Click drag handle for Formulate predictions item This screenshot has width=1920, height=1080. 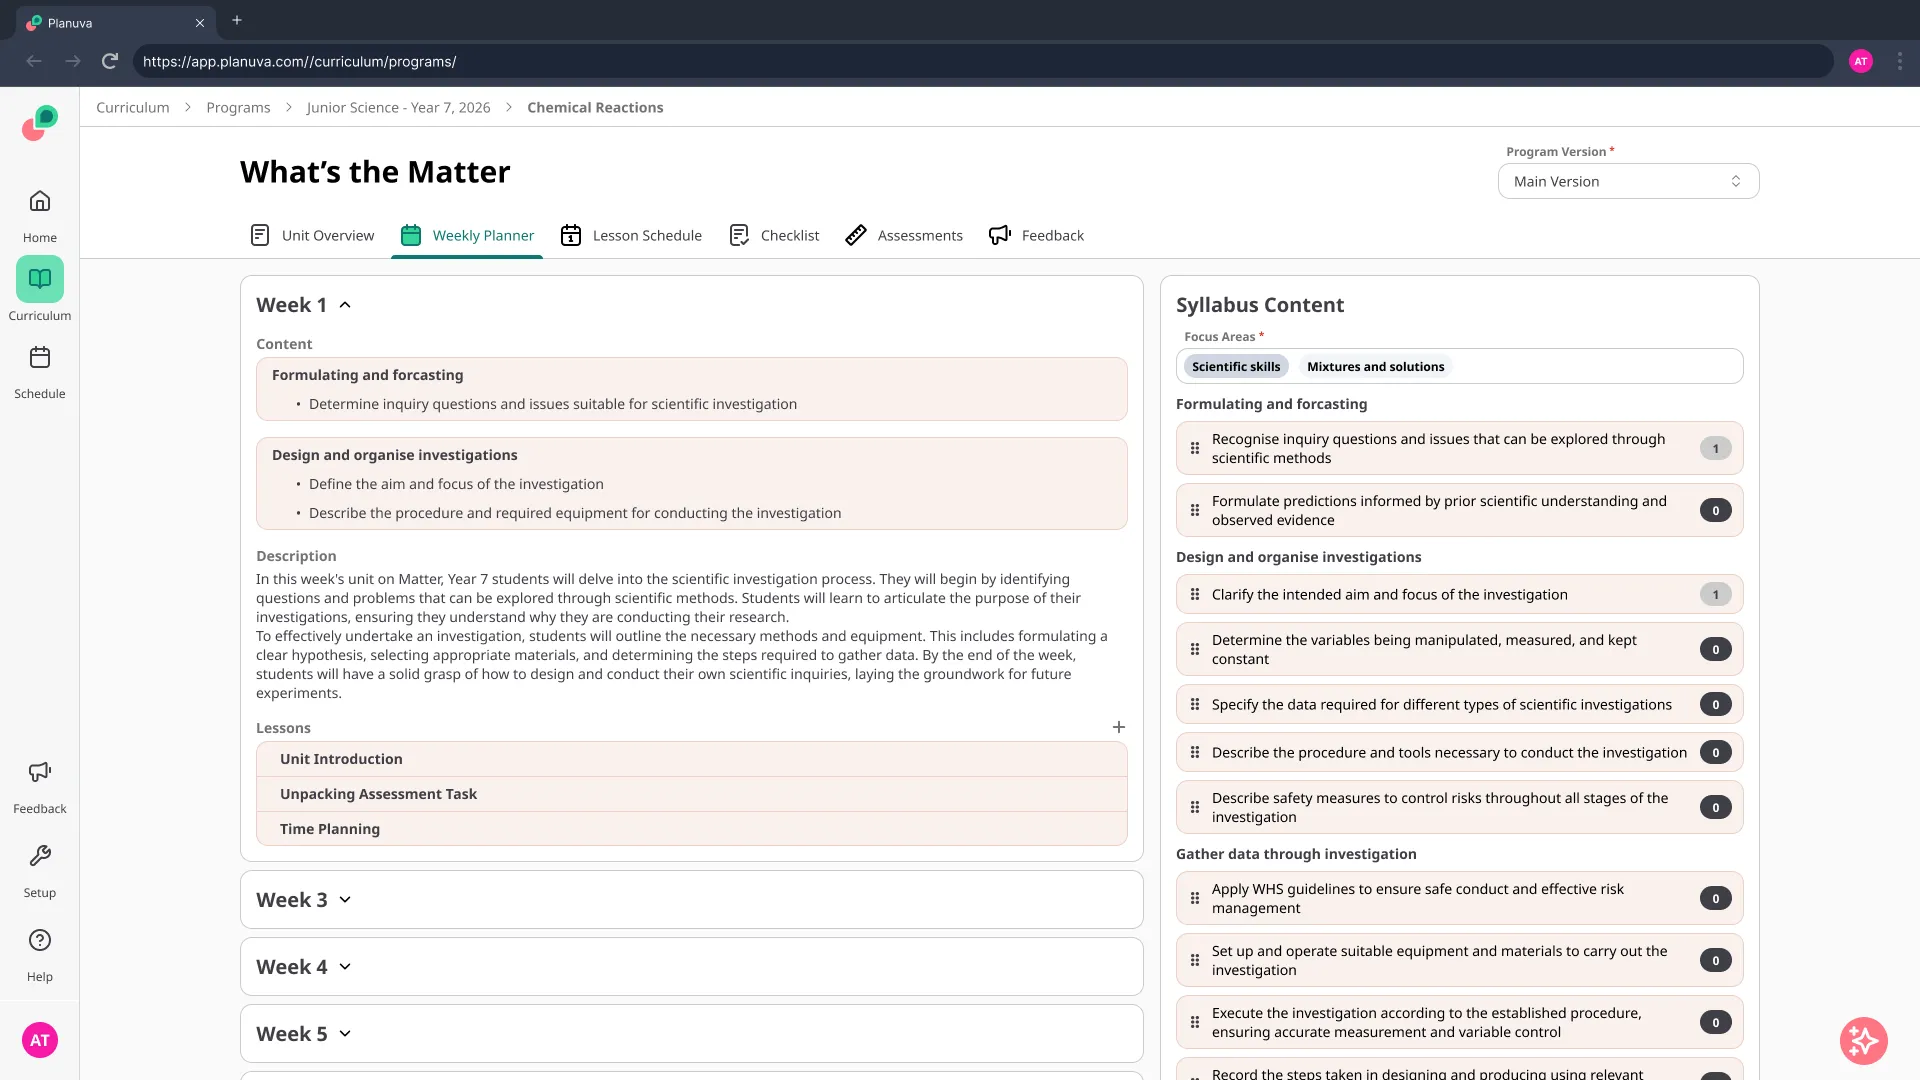point(1195,510)
